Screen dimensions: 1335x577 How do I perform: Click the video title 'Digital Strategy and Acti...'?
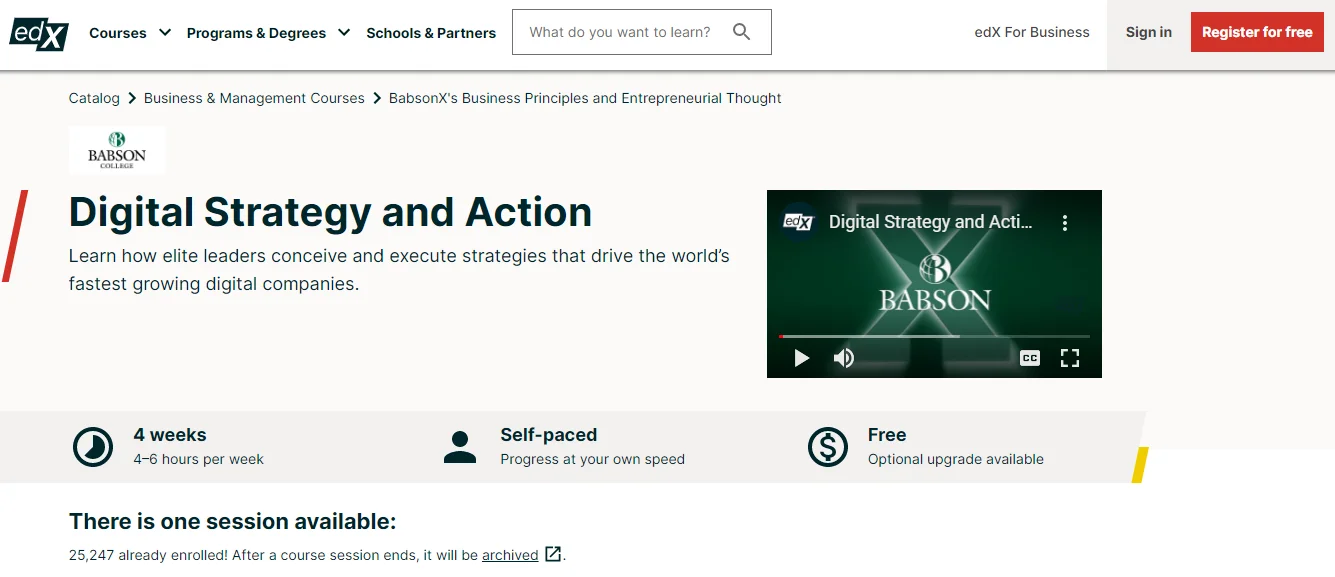click(x=931, y=222)
